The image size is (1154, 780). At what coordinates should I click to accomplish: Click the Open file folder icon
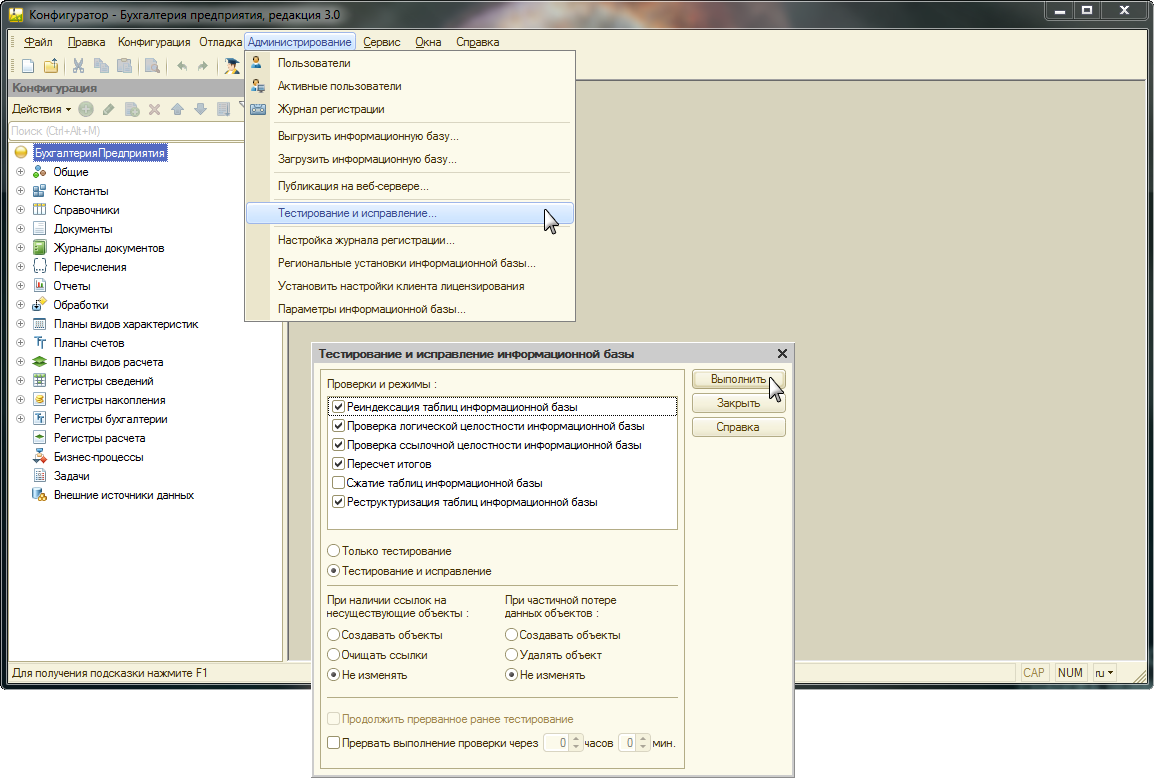pyautogui.click(x=51, y=66)
